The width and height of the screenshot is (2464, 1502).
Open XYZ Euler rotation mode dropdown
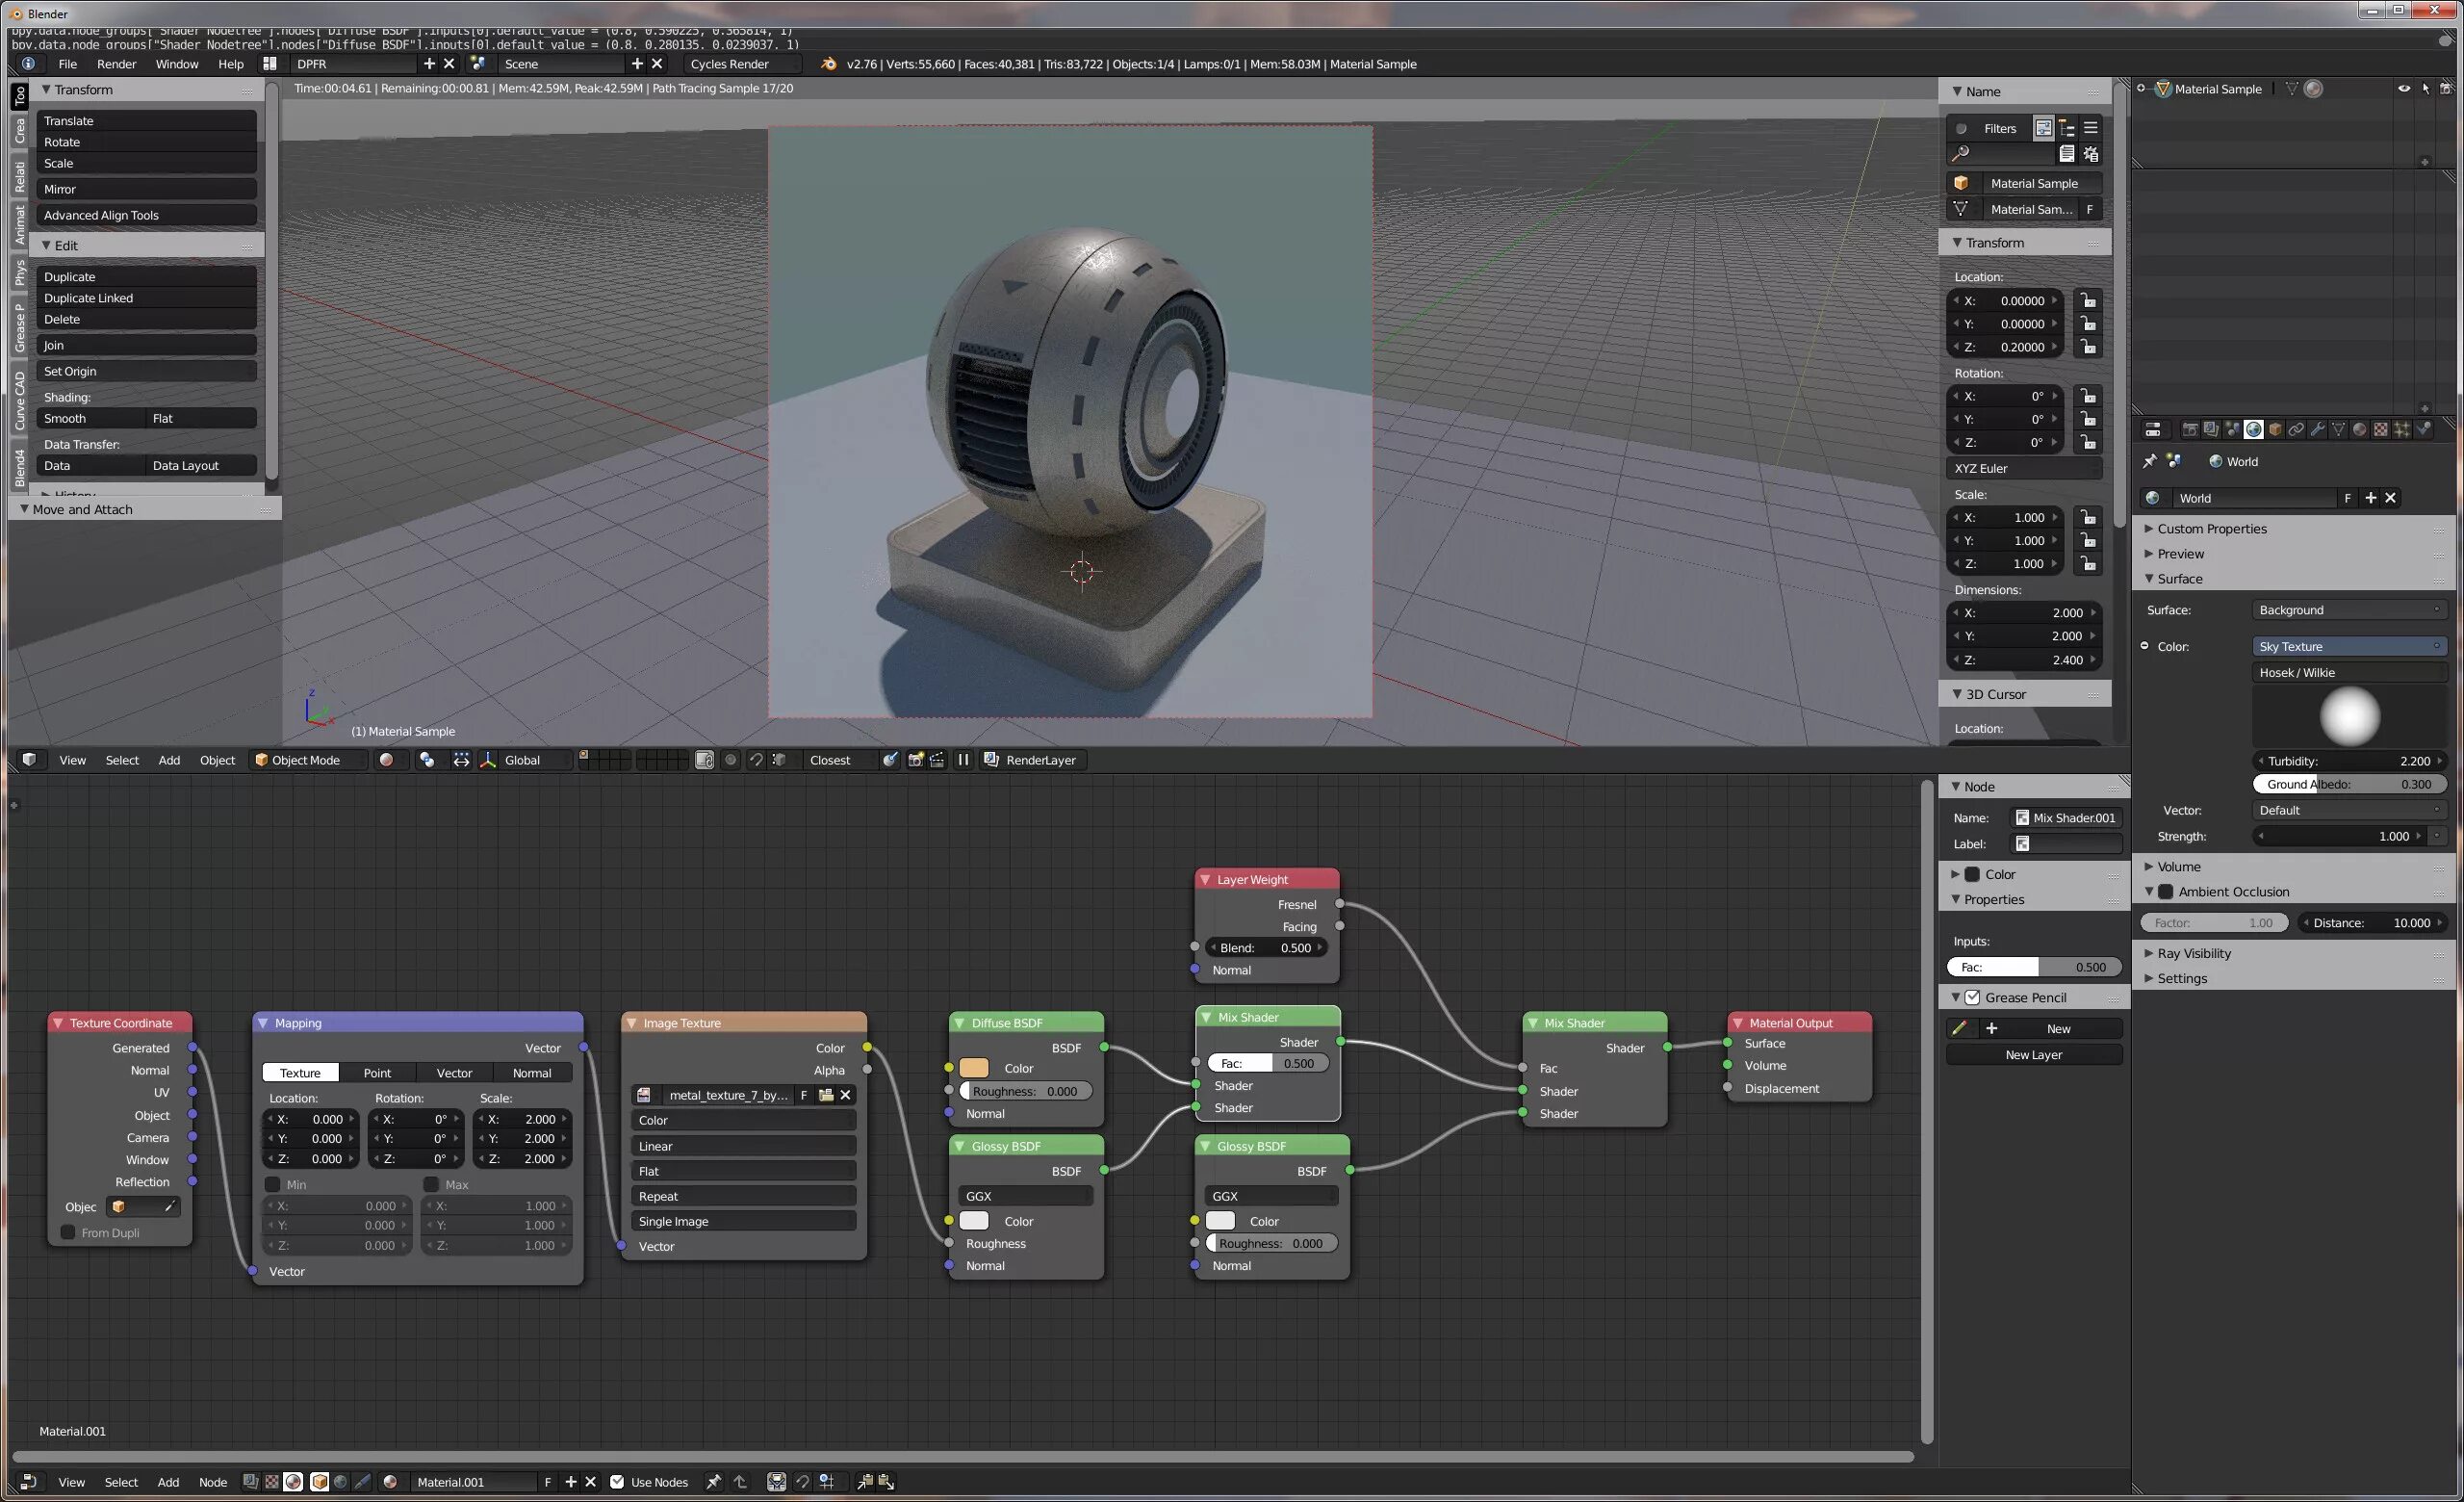tap(2025, 468)
